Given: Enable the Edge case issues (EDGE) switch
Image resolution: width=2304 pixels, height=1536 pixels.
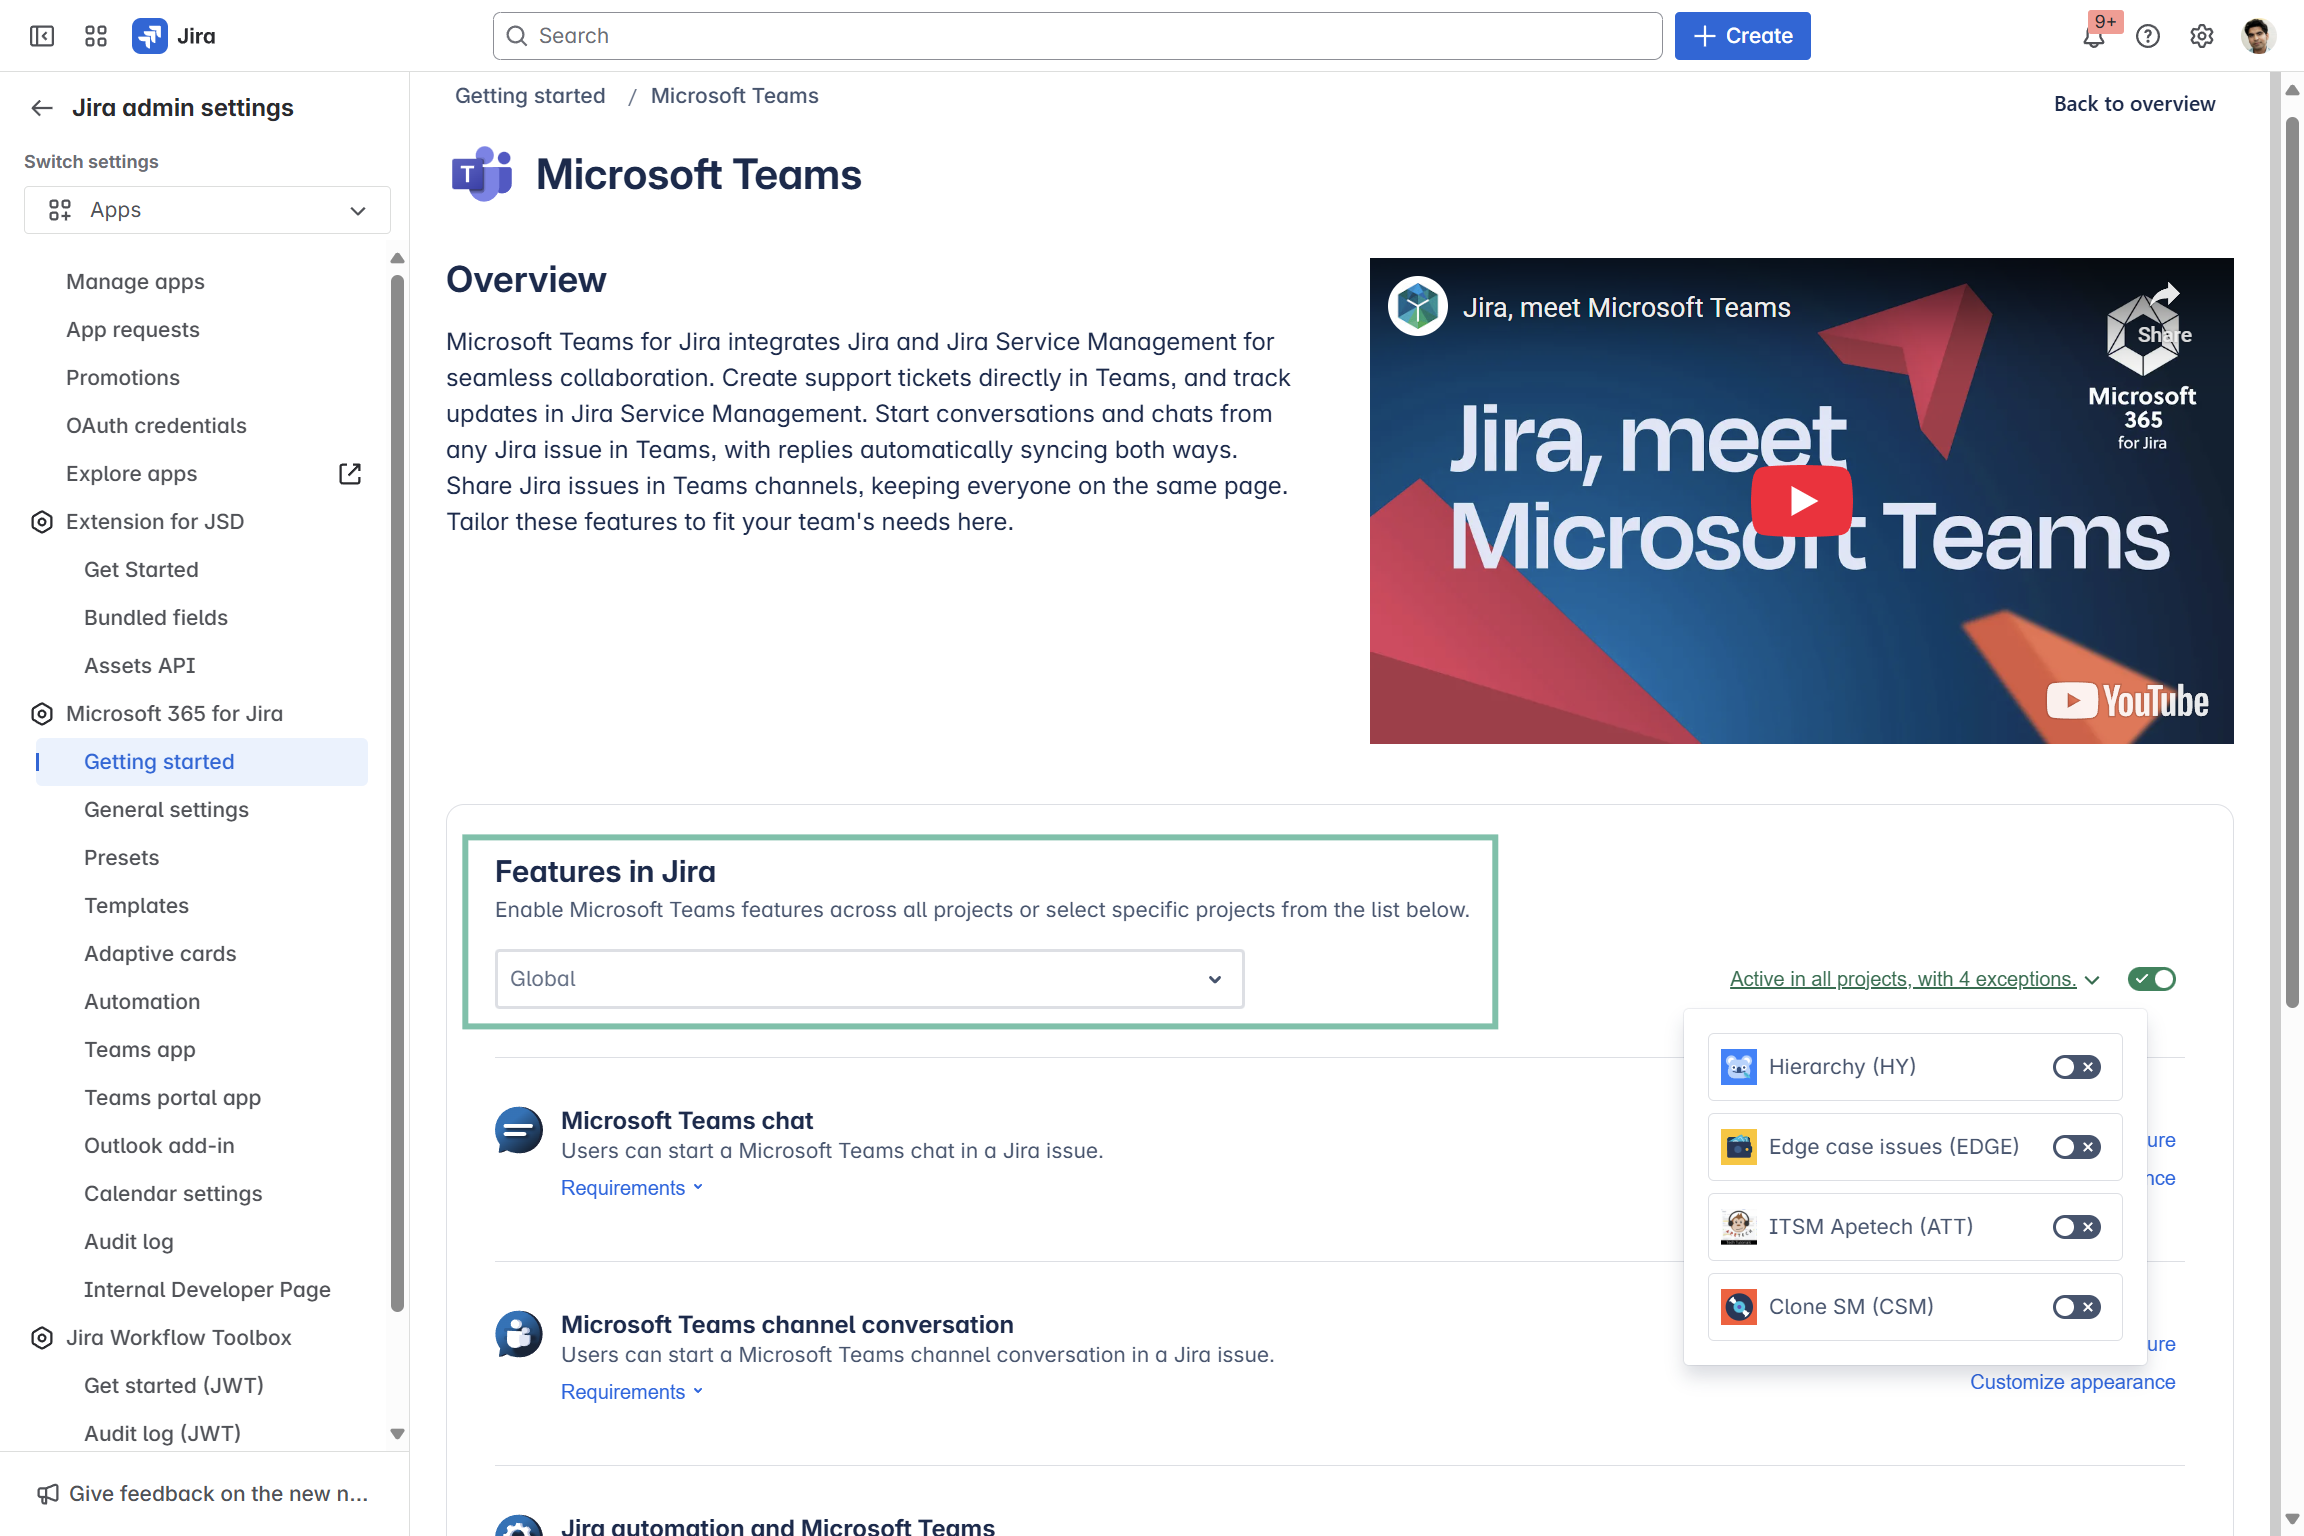Looking at the screenshot, I should (2076, 1147).
